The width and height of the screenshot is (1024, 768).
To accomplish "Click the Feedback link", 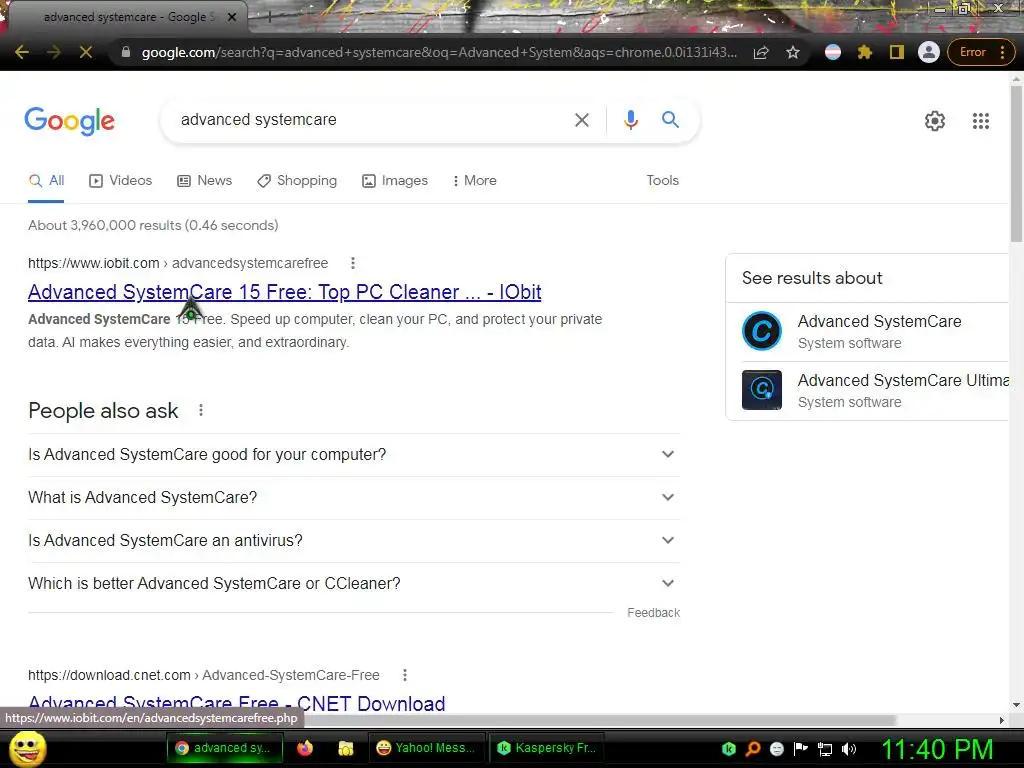I will 653,613.
